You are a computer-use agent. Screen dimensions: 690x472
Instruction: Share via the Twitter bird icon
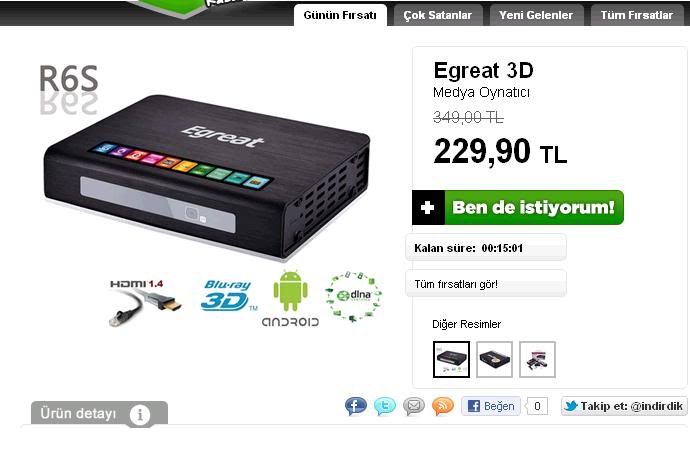coord(385,406)
